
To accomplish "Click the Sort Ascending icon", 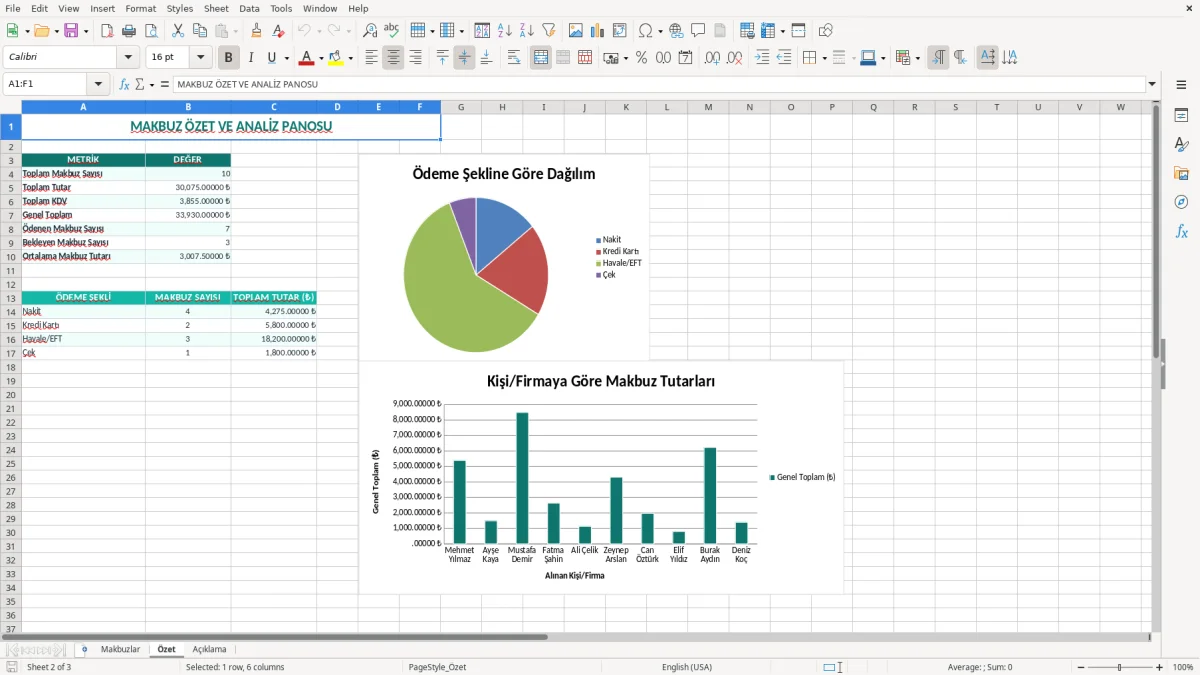I will tap(504, 31).
